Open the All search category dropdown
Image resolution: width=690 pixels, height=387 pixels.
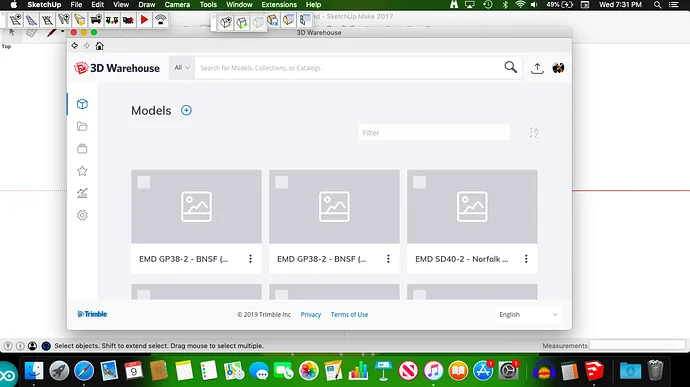pos(182,68)
